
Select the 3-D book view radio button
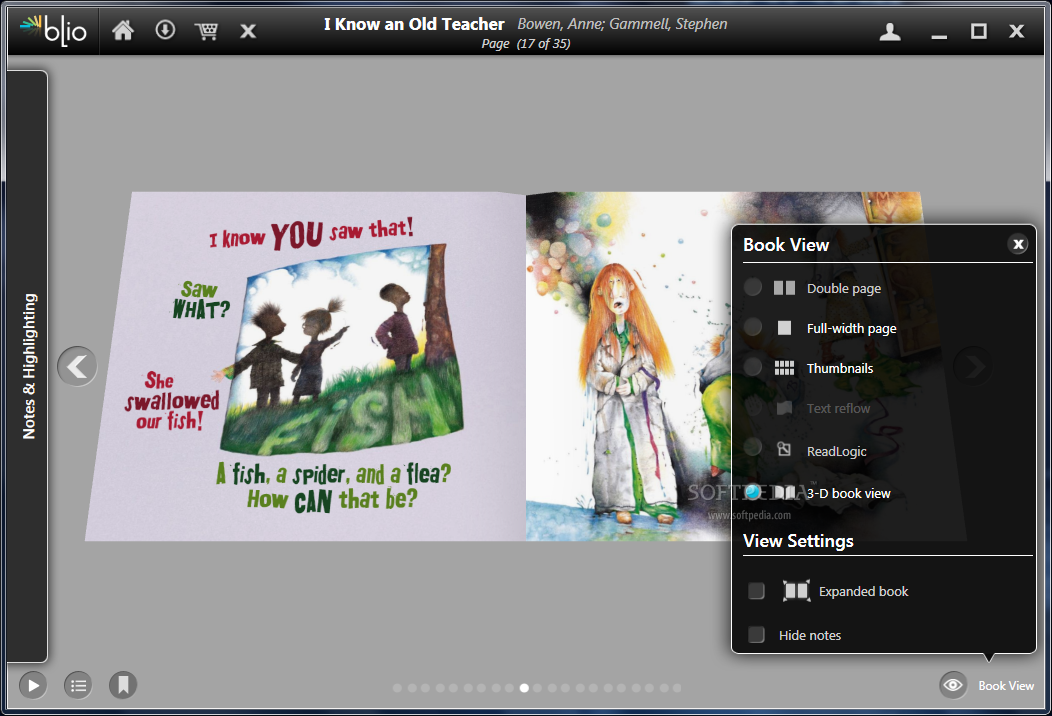[753, 492]
